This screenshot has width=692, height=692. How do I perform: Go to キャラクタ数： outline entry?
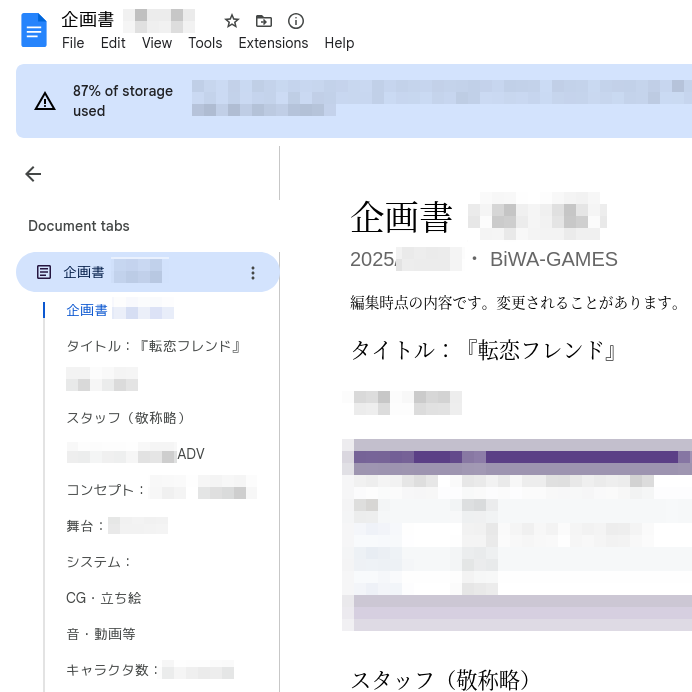pyautogui.click(x=150, y=669)
